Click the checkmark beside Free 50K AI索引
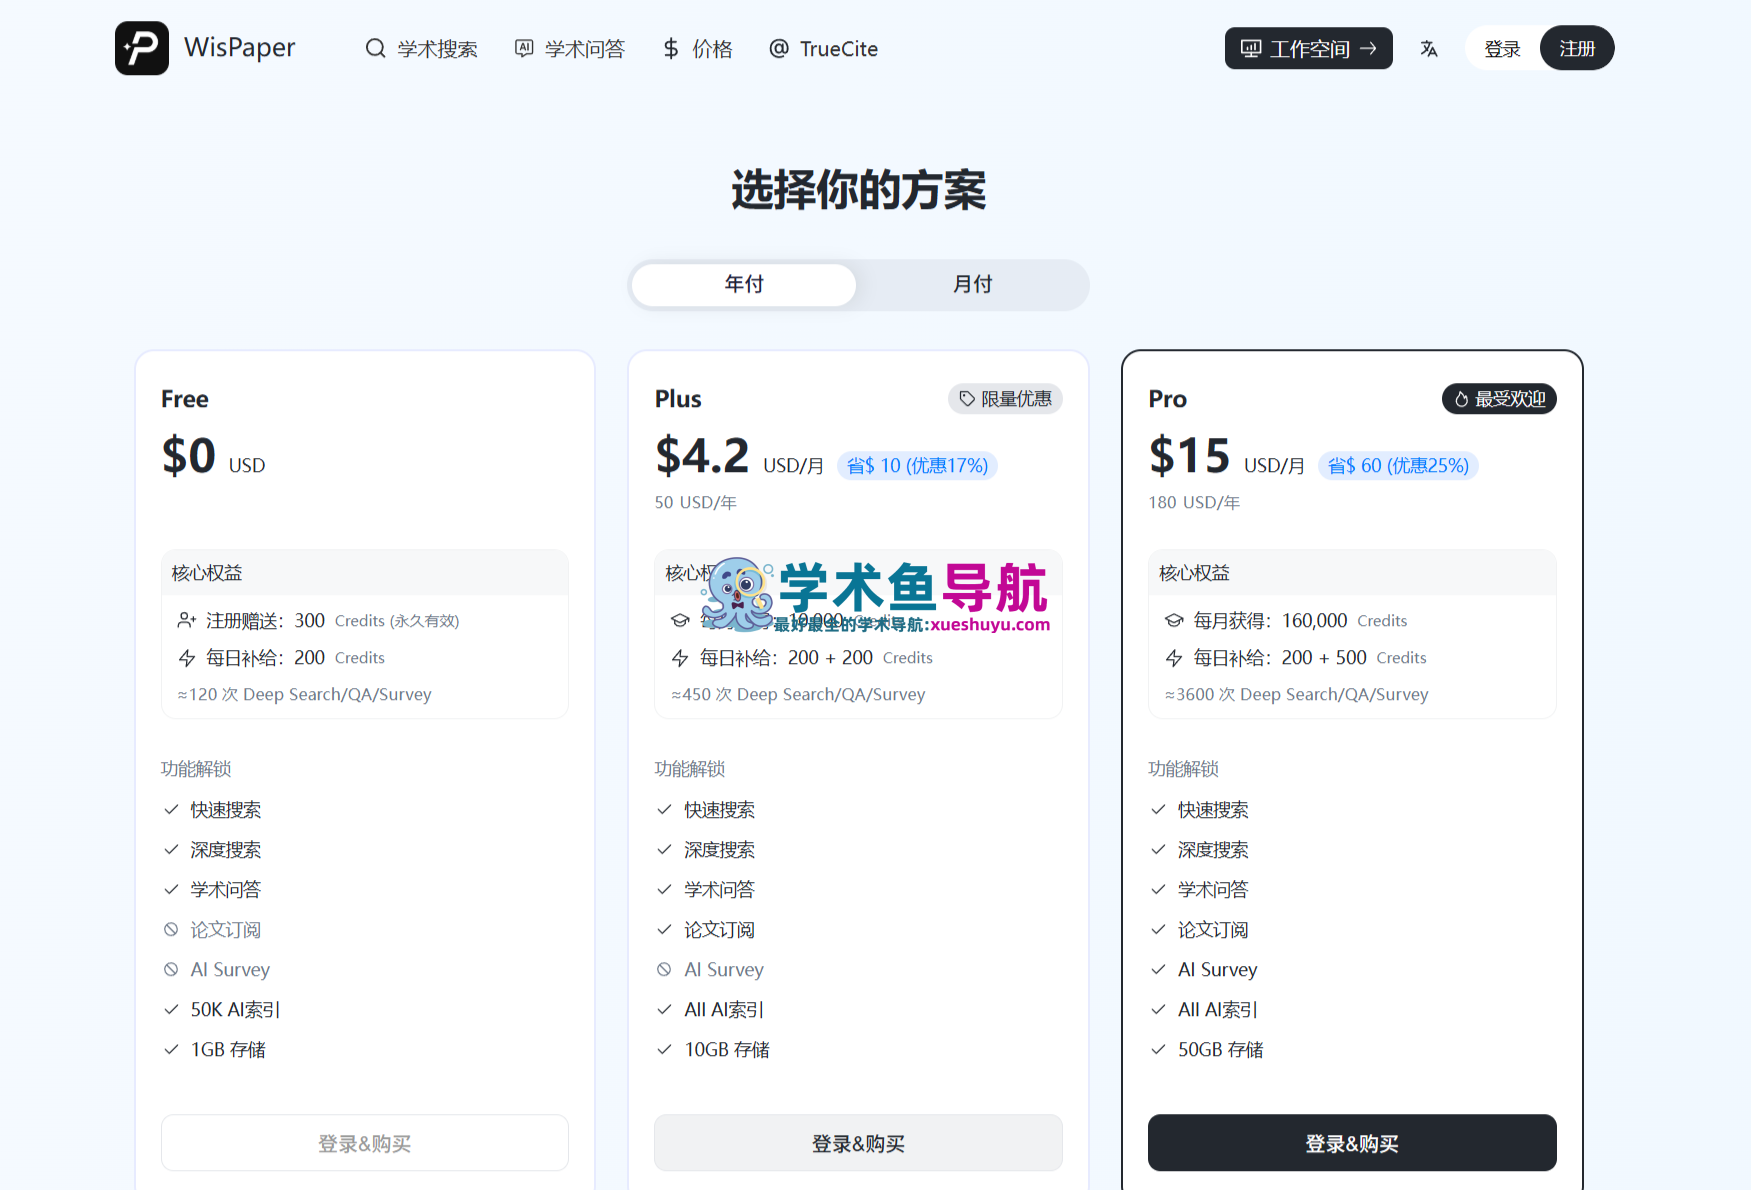Screen dimensions: 1751x1190 coord(171,1010)
